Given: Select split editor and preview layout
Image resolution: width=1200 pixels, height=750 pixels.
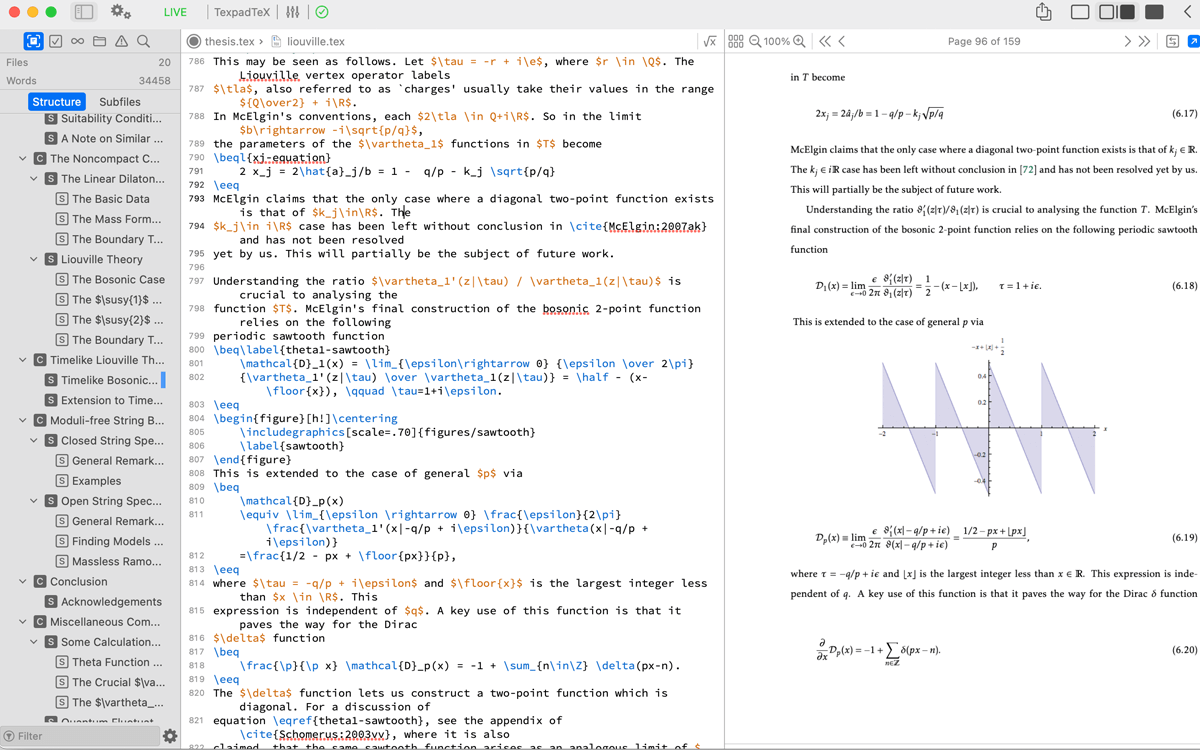Looking at the screenshot, I should (x=1116, y=12).
